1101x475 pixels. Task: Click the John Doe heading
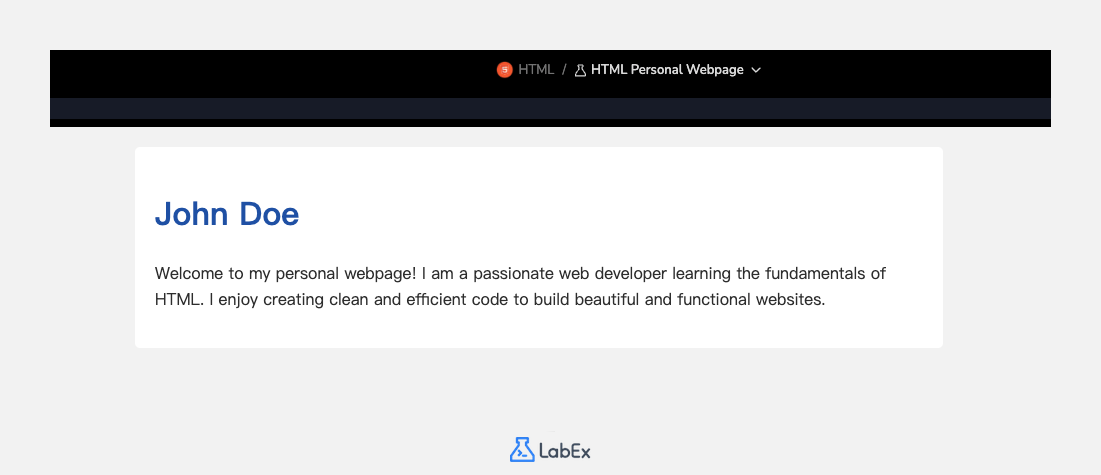[x=227, y=213]
